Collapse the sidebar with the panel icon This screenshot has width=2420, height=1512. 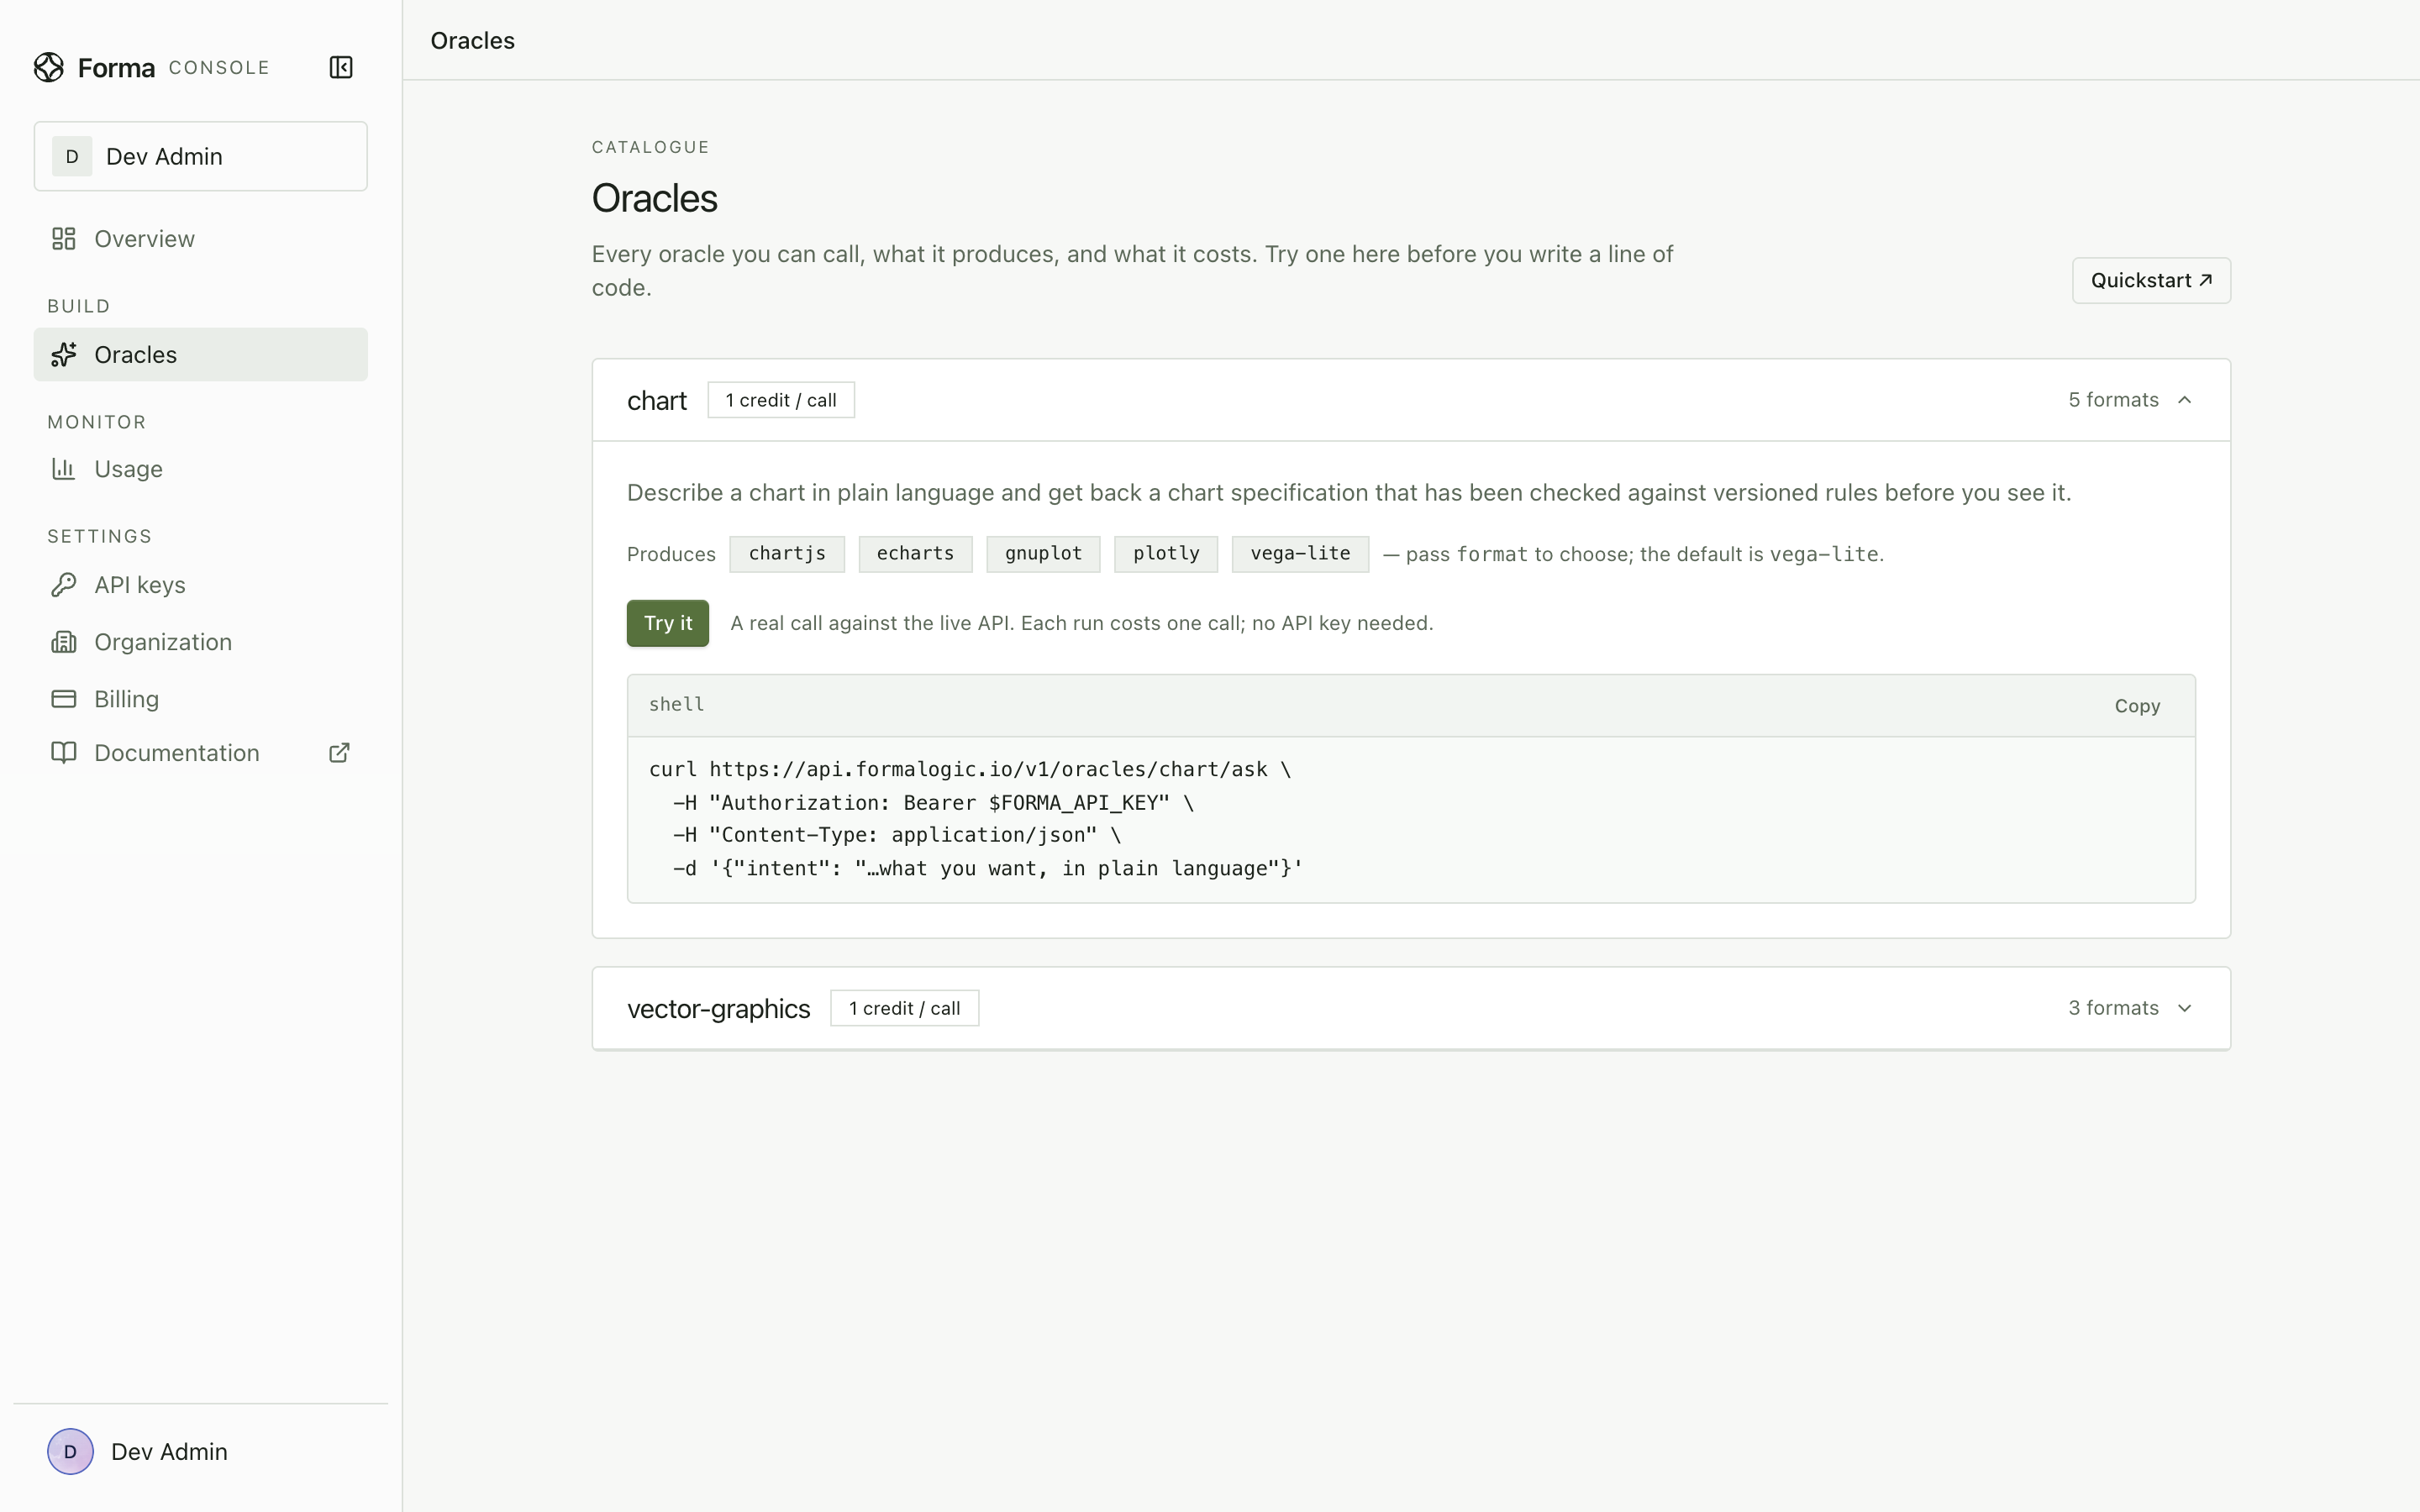[341, 67]
